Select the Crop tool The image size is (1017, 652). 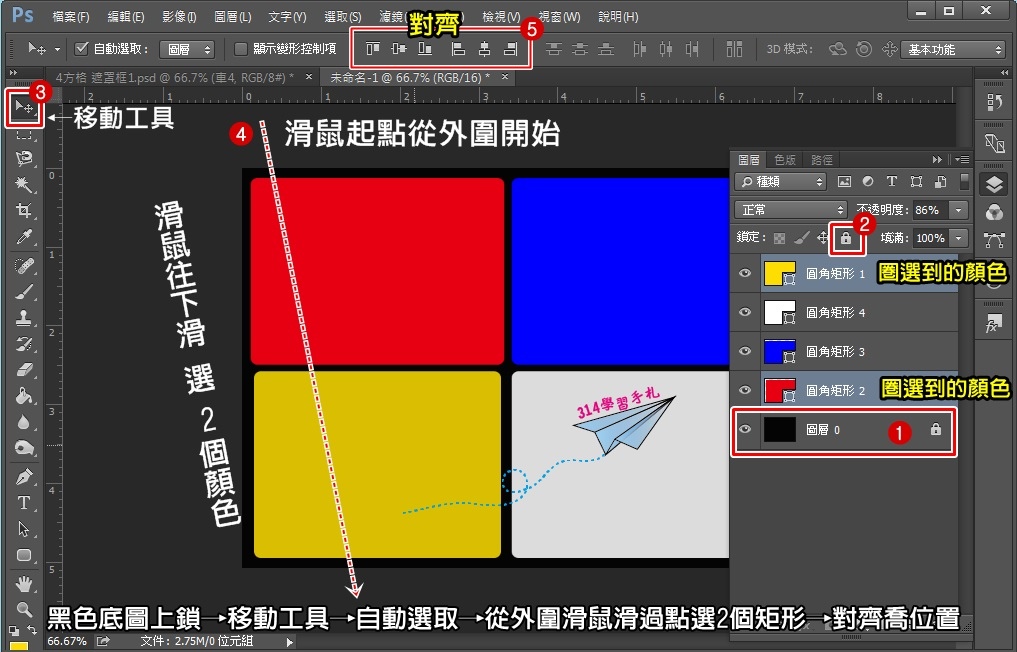(24, 210)
